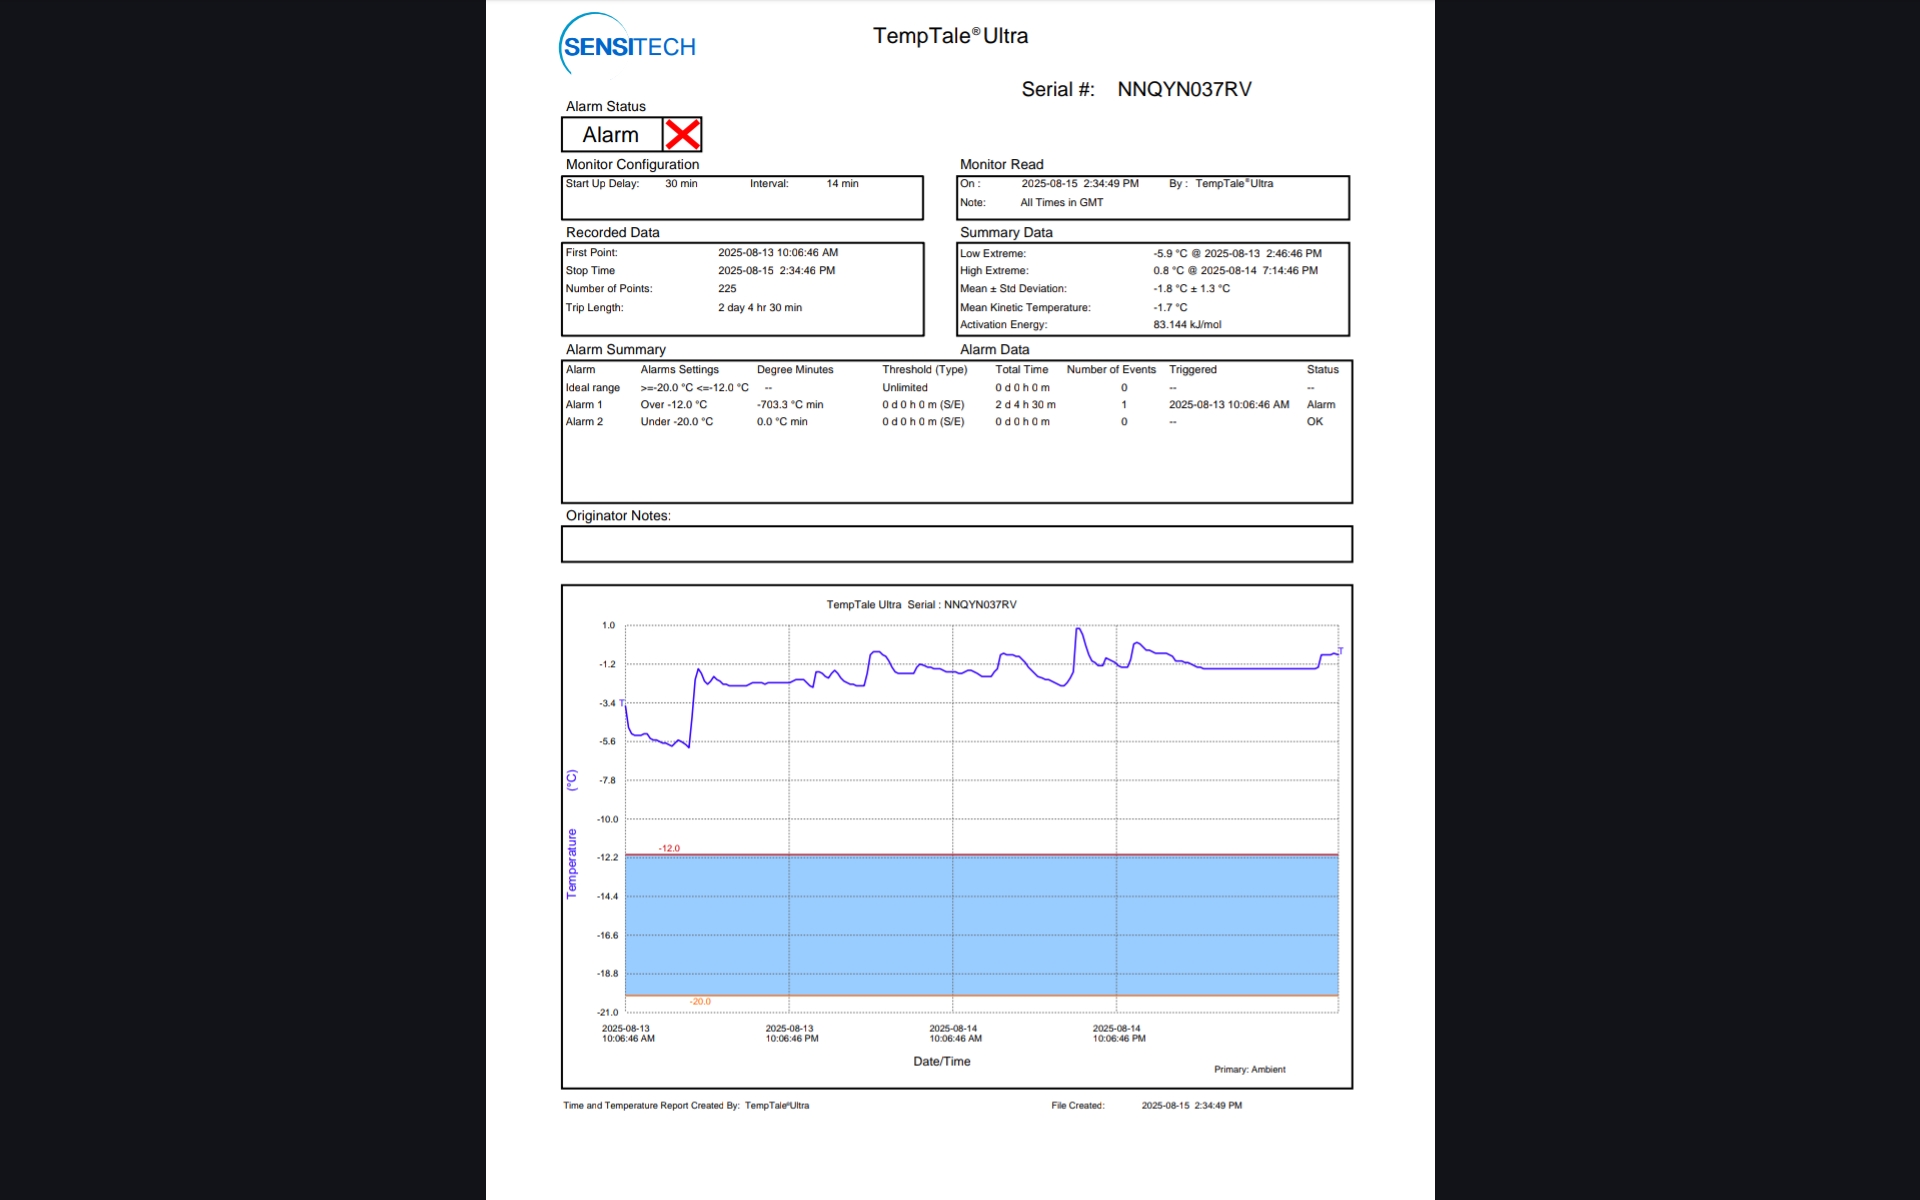Click the Degree Minutes column header

[x=795, y=370]
